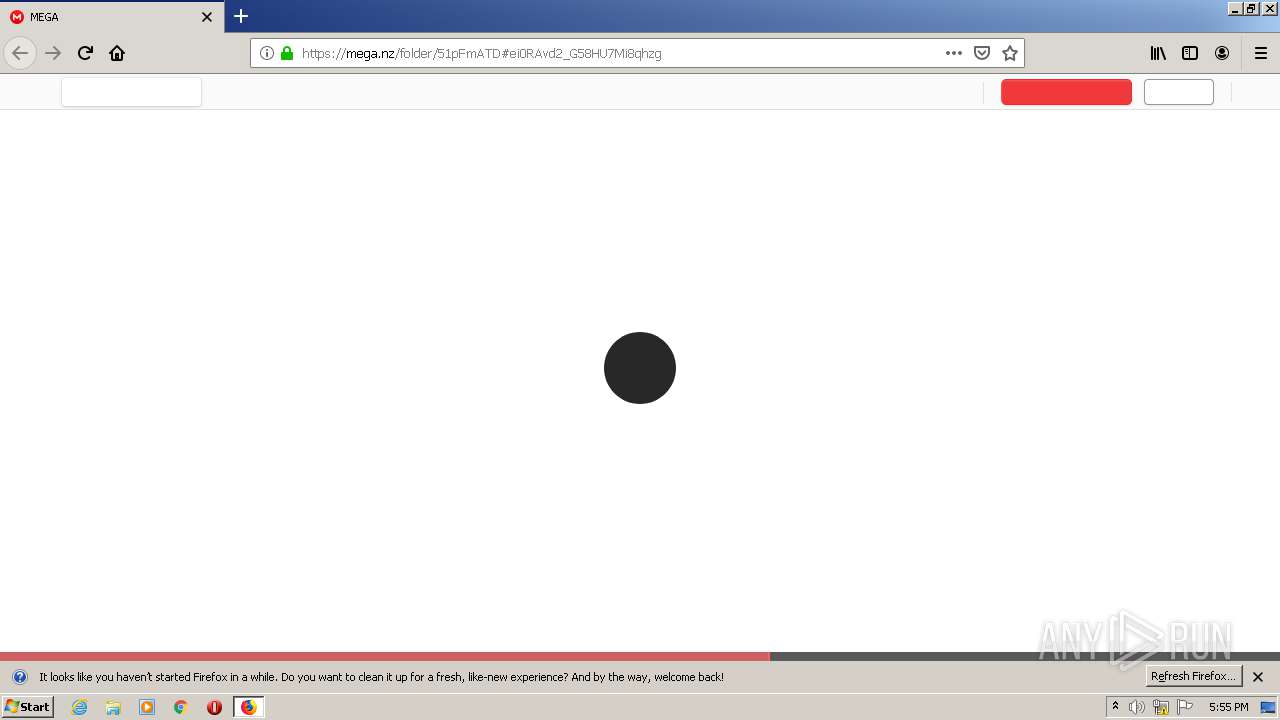1280x720 pixels.
Task: Click the Show desktop tray icon
Action: tap(1268, 707)
